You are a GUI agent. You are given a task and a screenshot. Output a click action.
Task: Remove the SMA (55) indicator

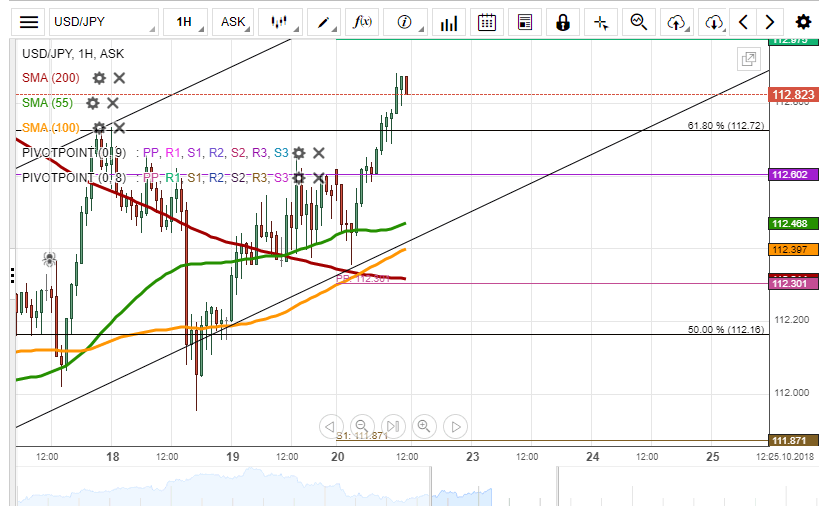[x=113, y=103]
